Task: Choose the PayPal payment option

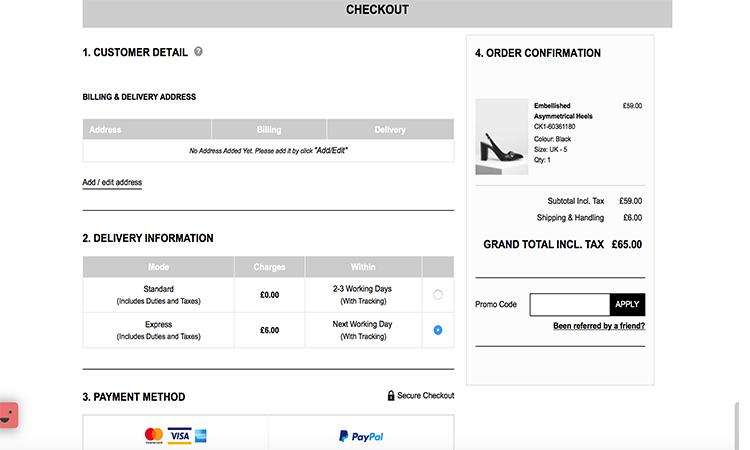Action: (x=360, y=436)
